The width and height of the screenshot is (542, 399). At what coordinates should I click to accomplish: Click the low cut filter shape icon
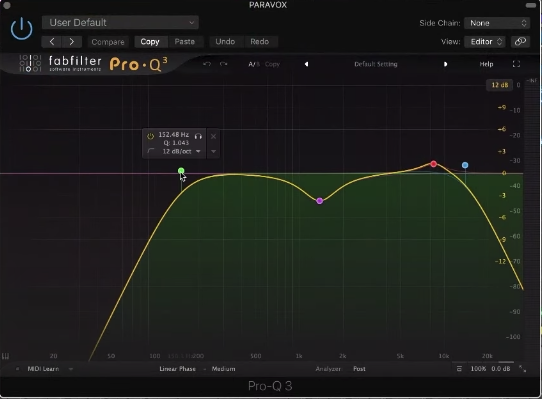click(150, 151)
